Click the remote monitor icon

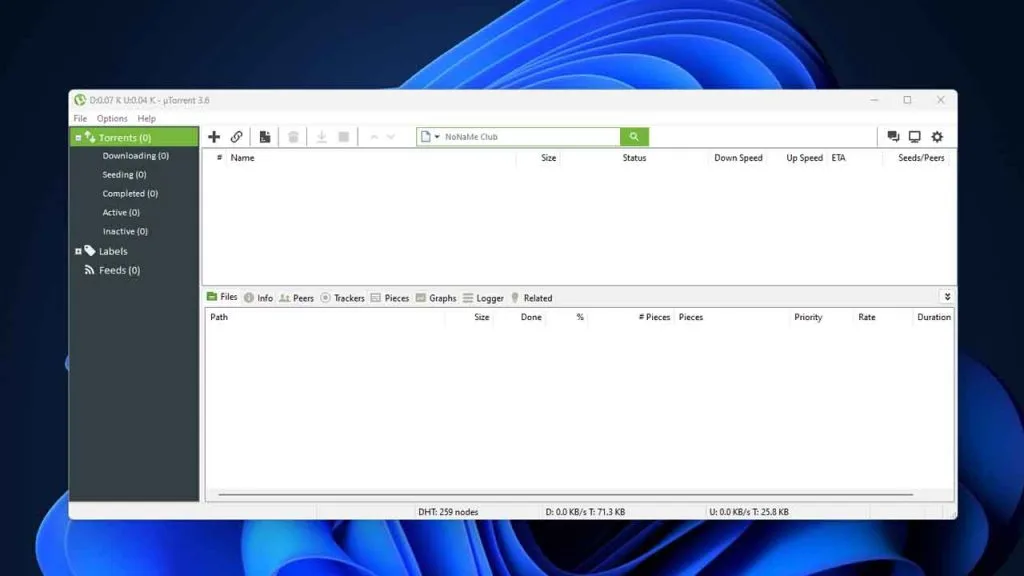[914, 136]
